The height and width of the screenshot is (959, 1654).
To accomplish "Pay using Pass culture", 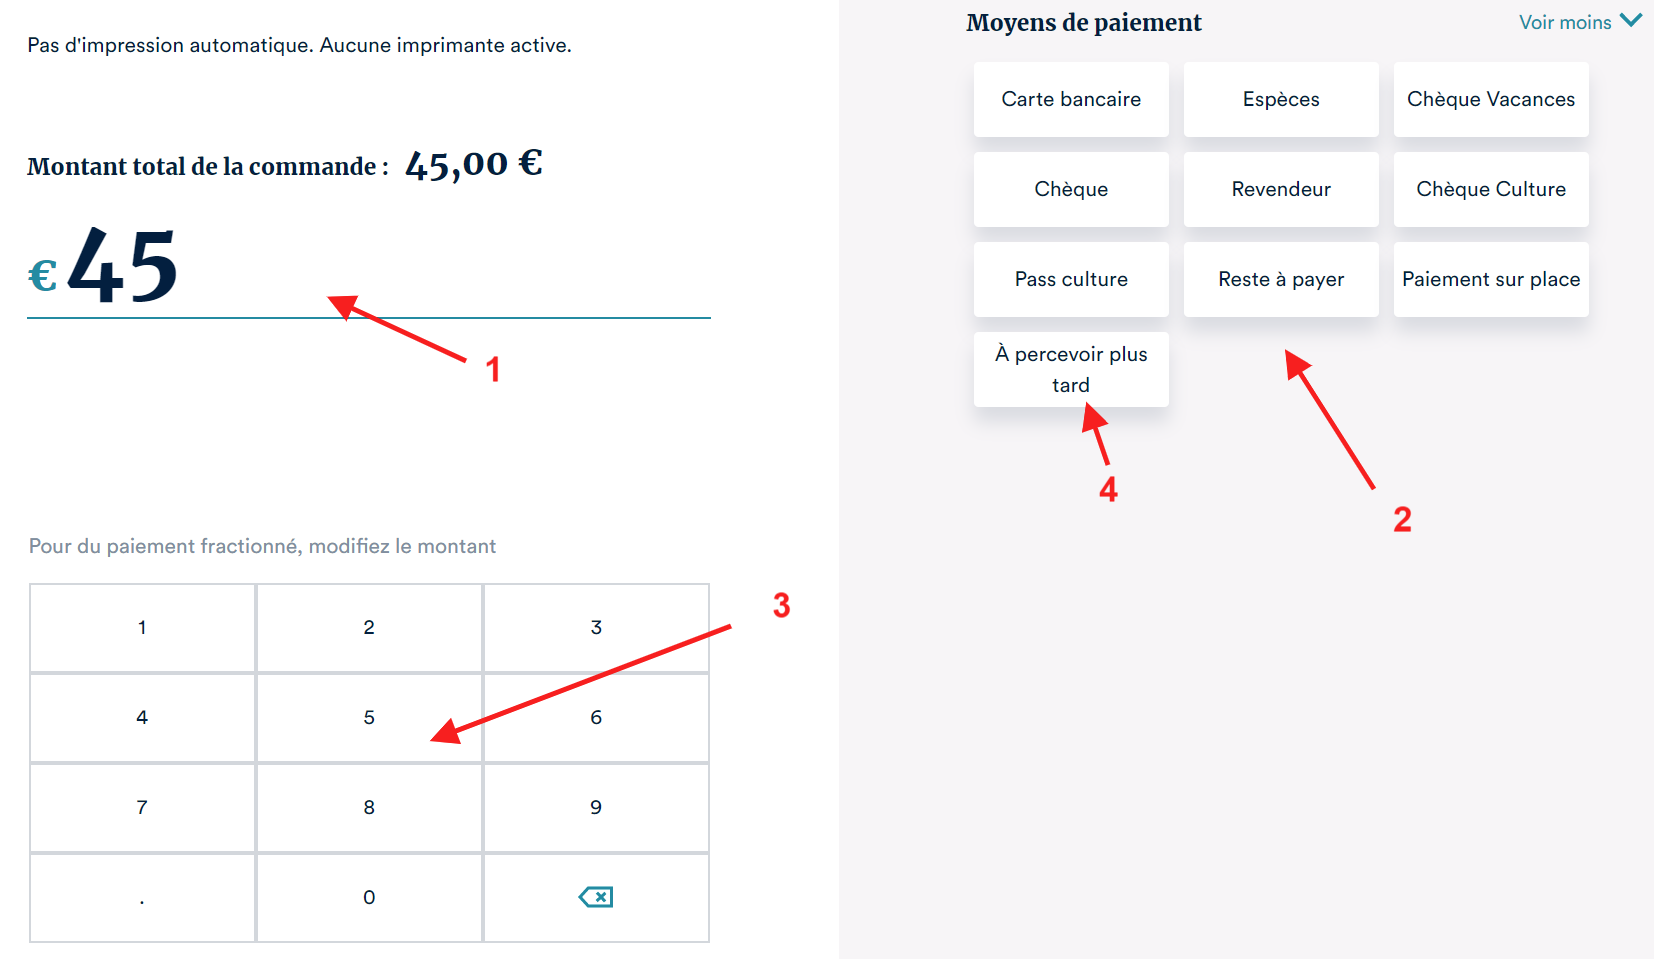I will pos(1071,279).
